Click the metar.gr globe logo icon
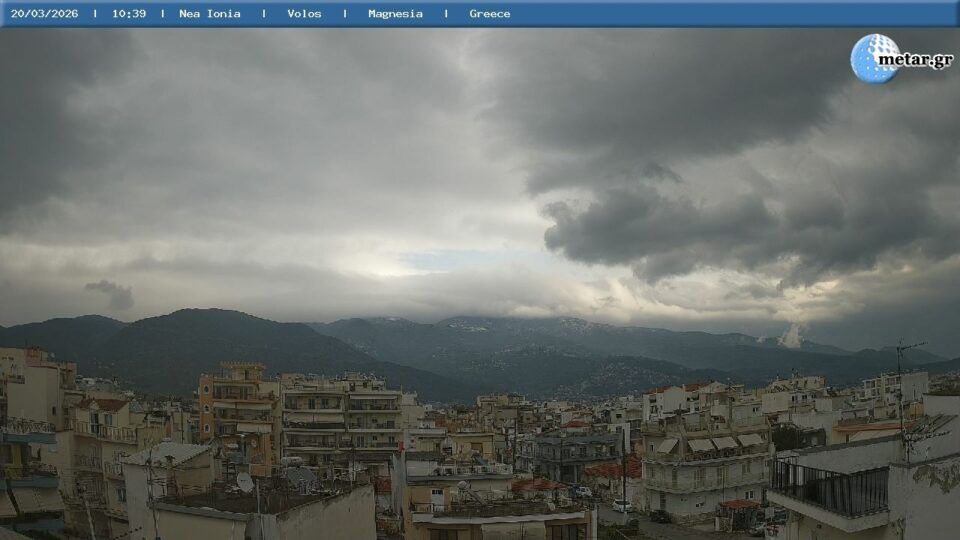 pos(874,58)
